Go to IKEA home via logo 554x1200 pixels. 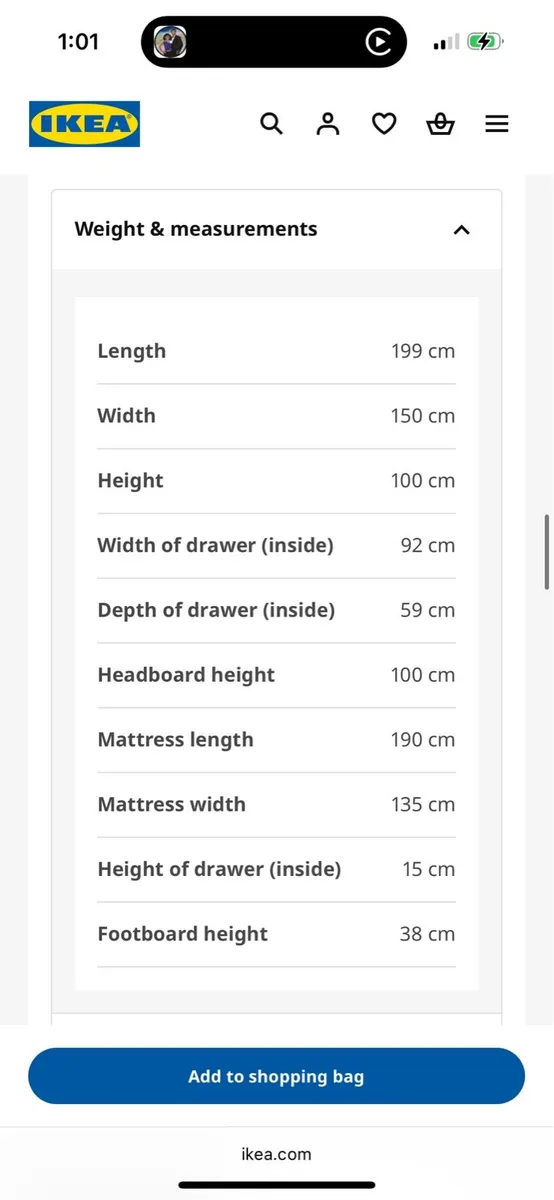click(x=84, y=124)
